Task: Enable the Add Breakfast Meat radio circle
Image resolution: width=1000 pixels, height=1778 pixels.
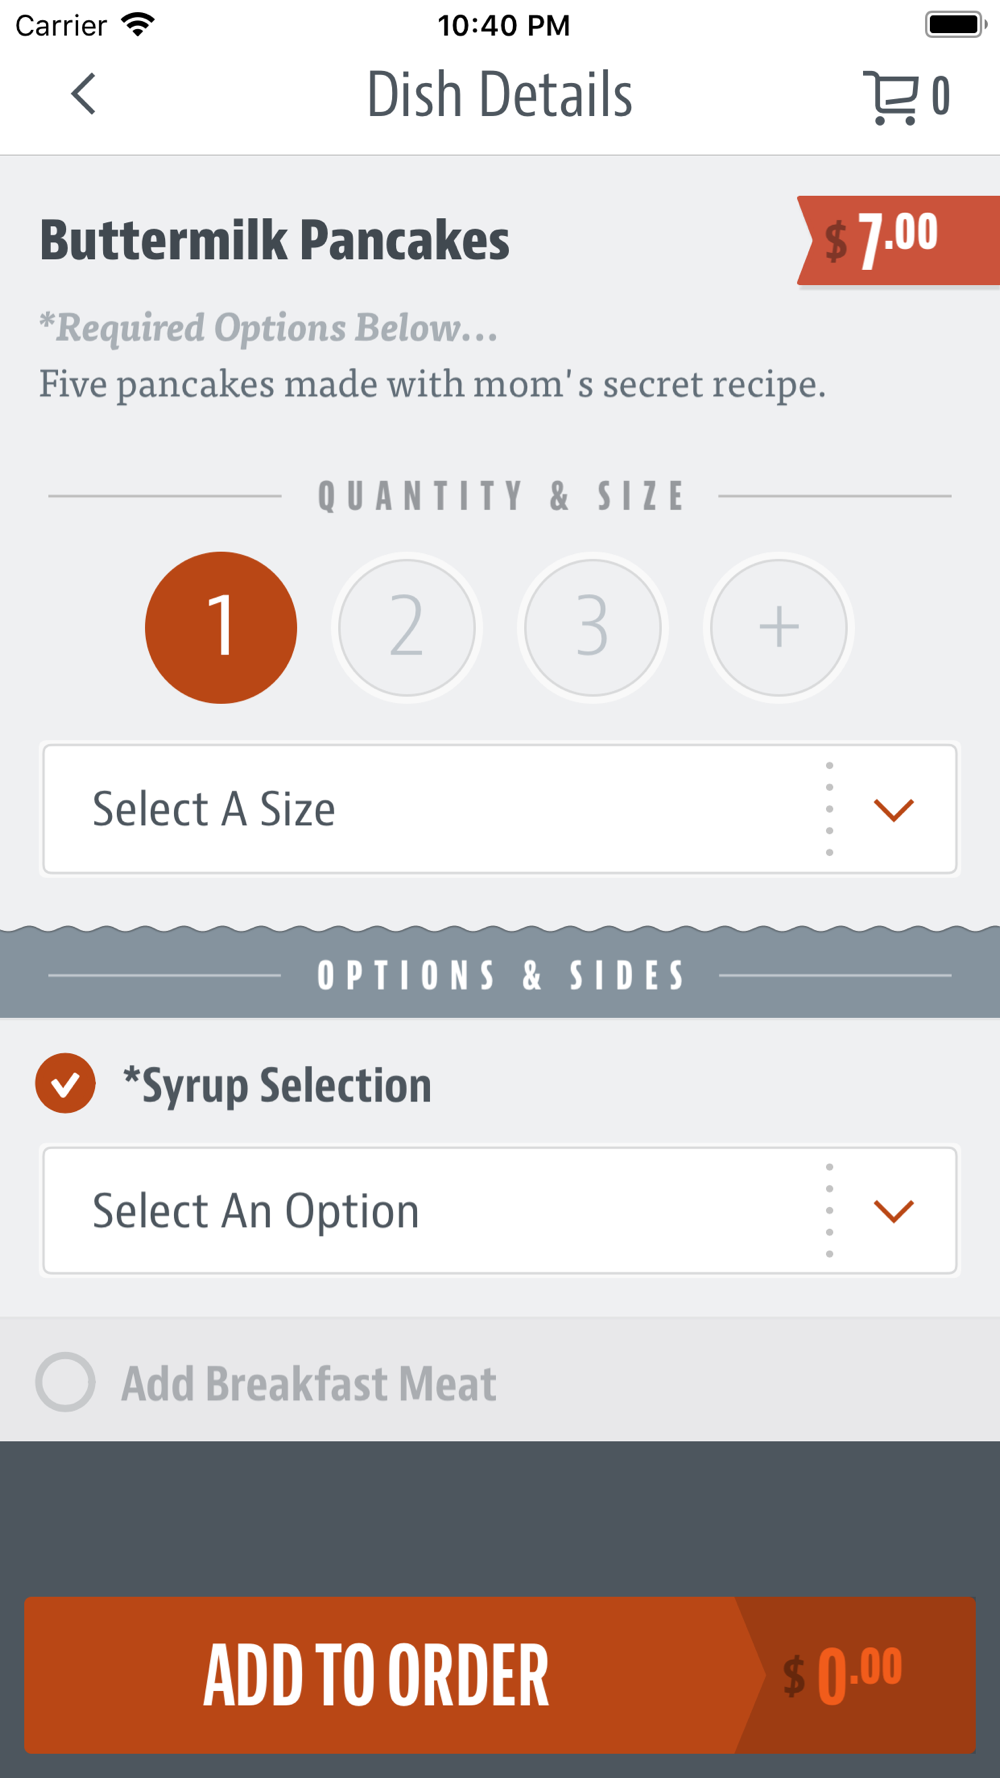Action: pos(65,1382)
